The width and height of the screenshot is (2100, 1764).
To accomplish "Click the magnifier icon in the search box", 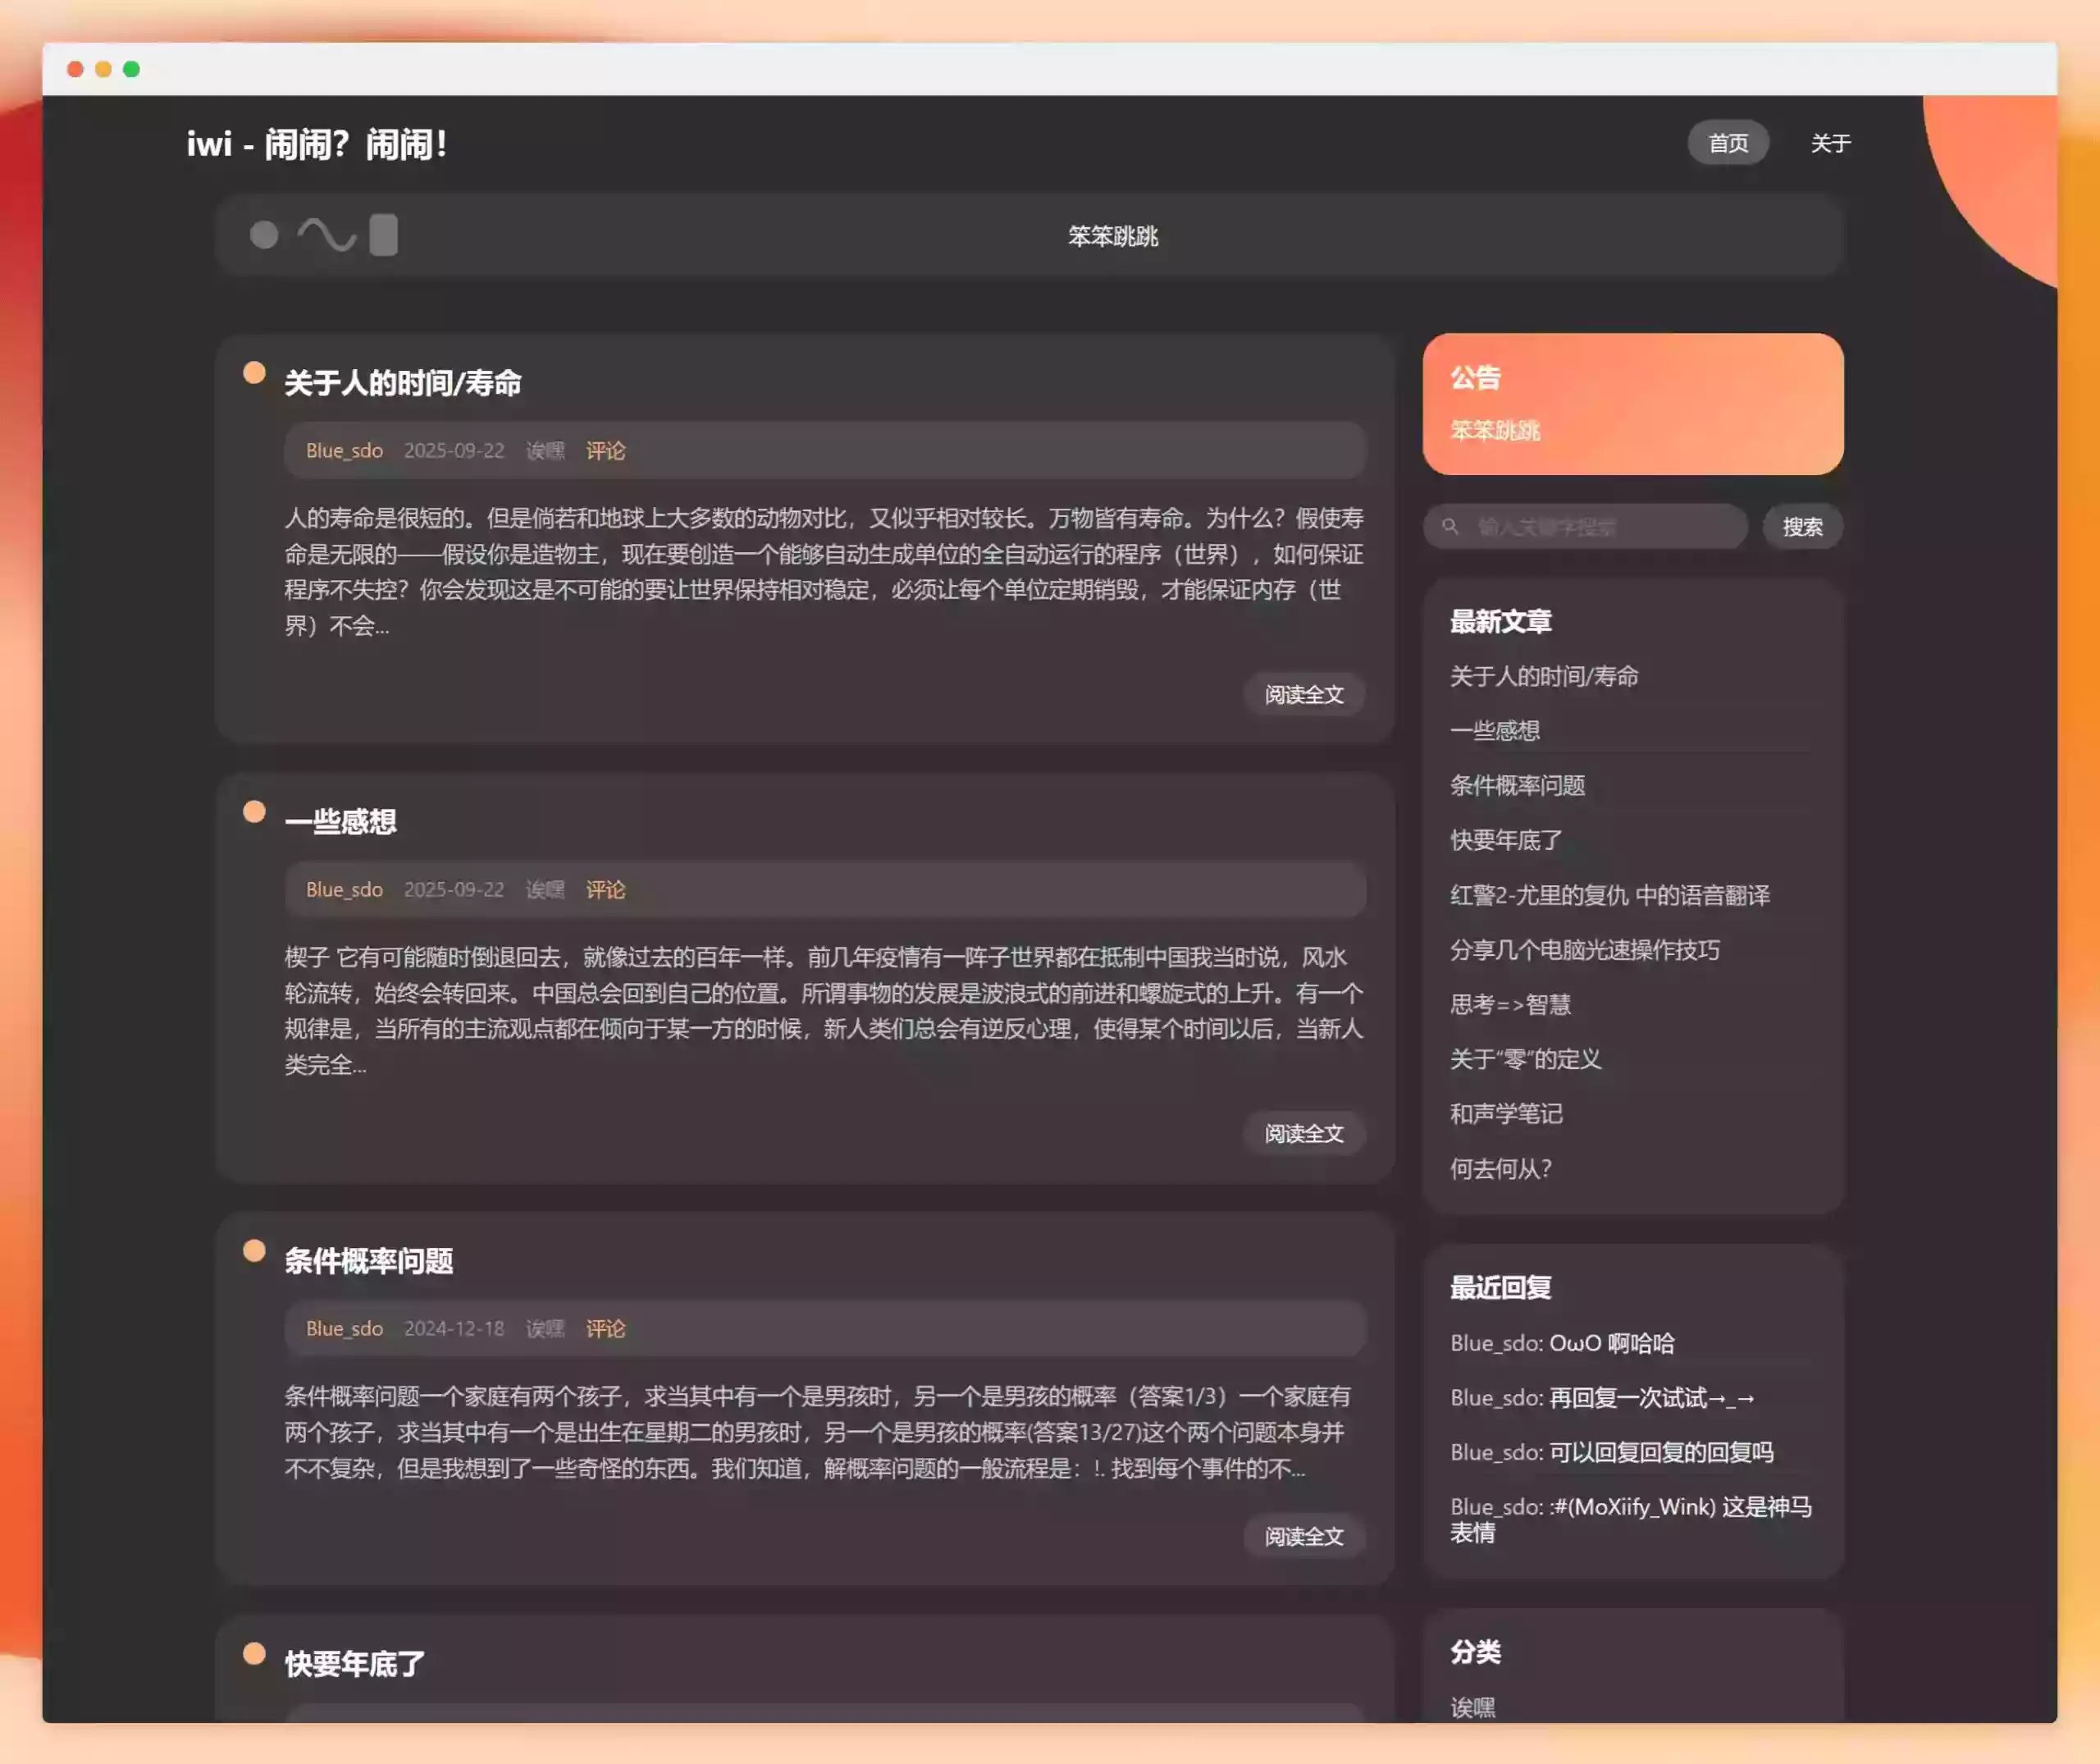I will pyautogui.click(x=1449, y=527).
